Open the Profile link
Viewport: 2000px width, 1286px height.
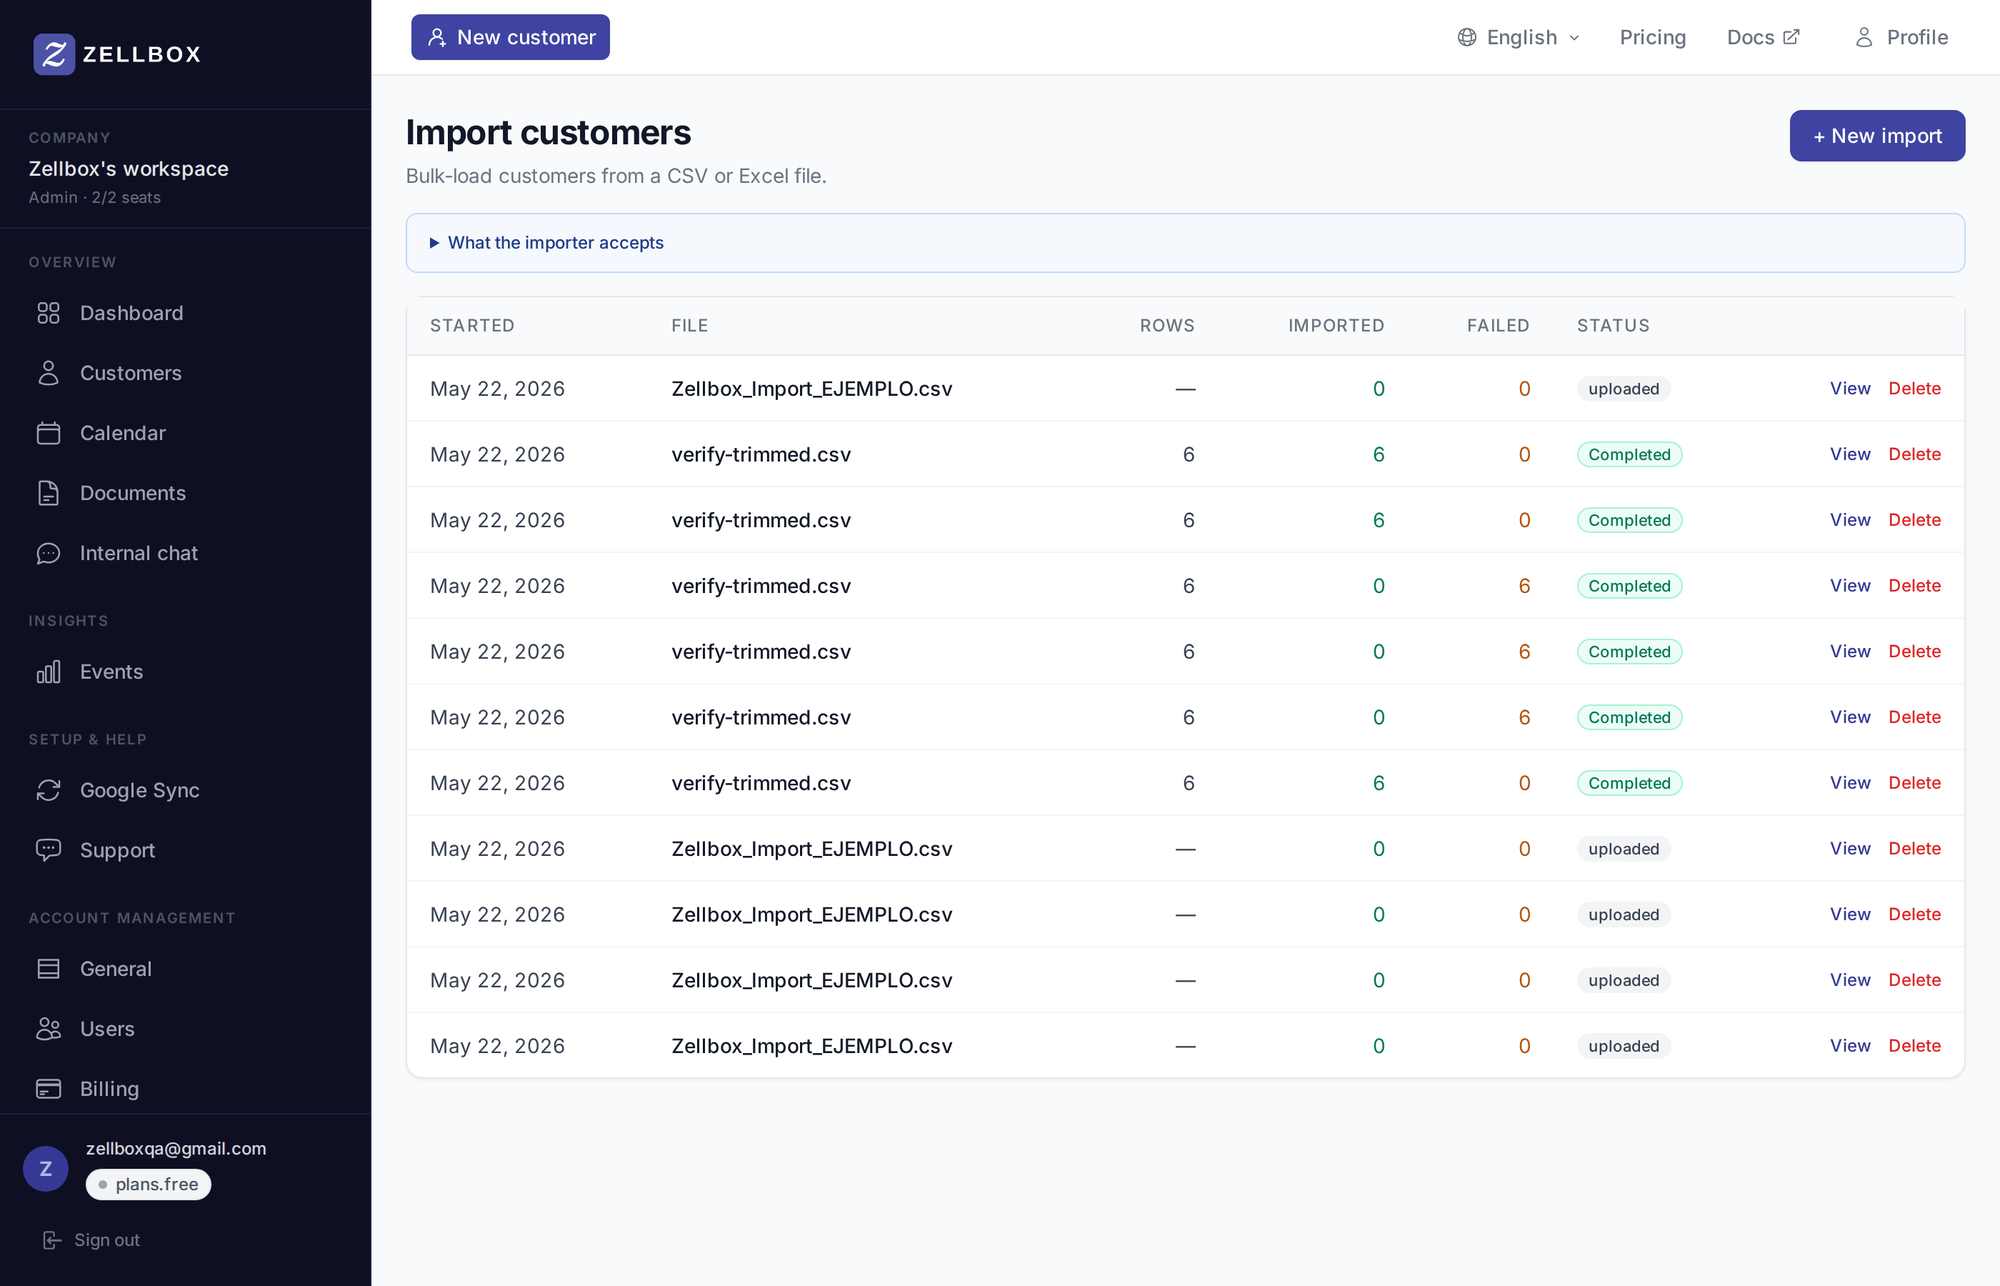[1901, 37]
